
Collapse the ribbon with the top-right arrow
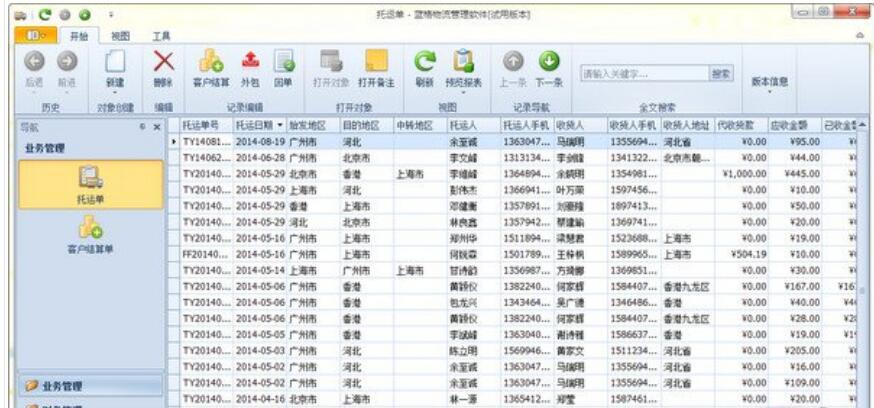(x=861, y=36)
